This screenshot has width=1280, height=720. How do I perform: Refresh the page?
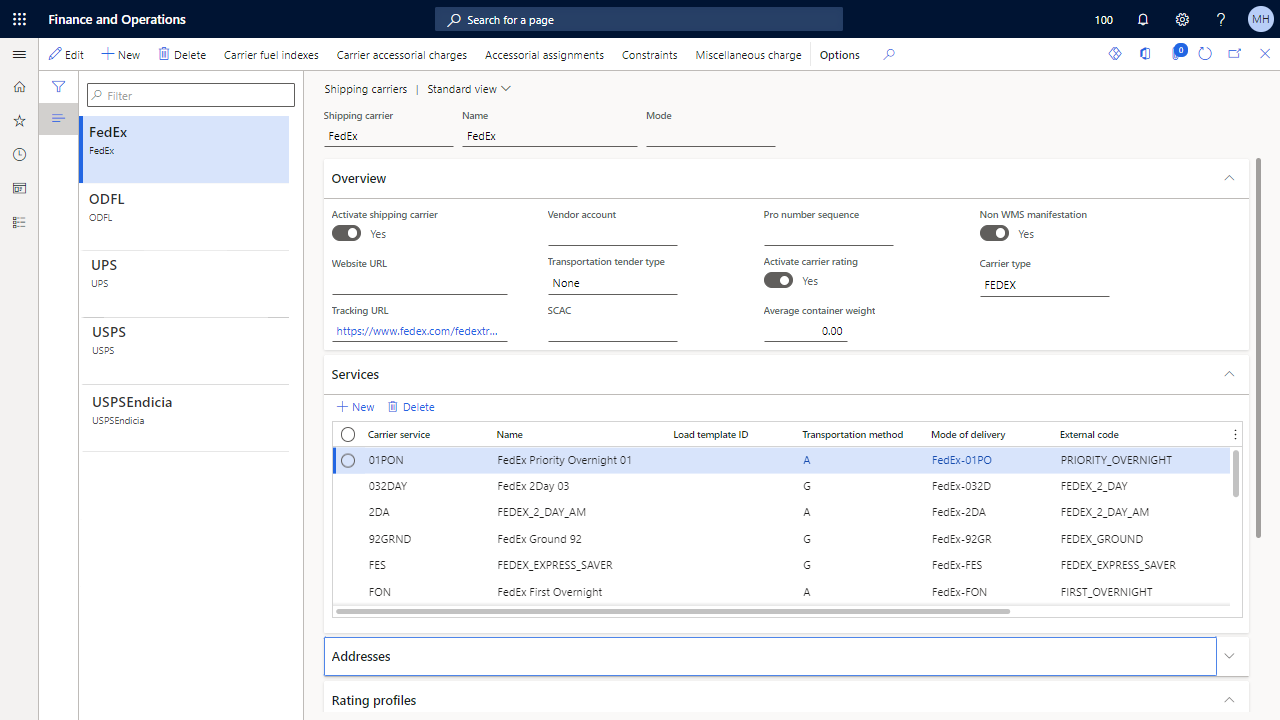pyautogui.click(x=1205, y=54)
